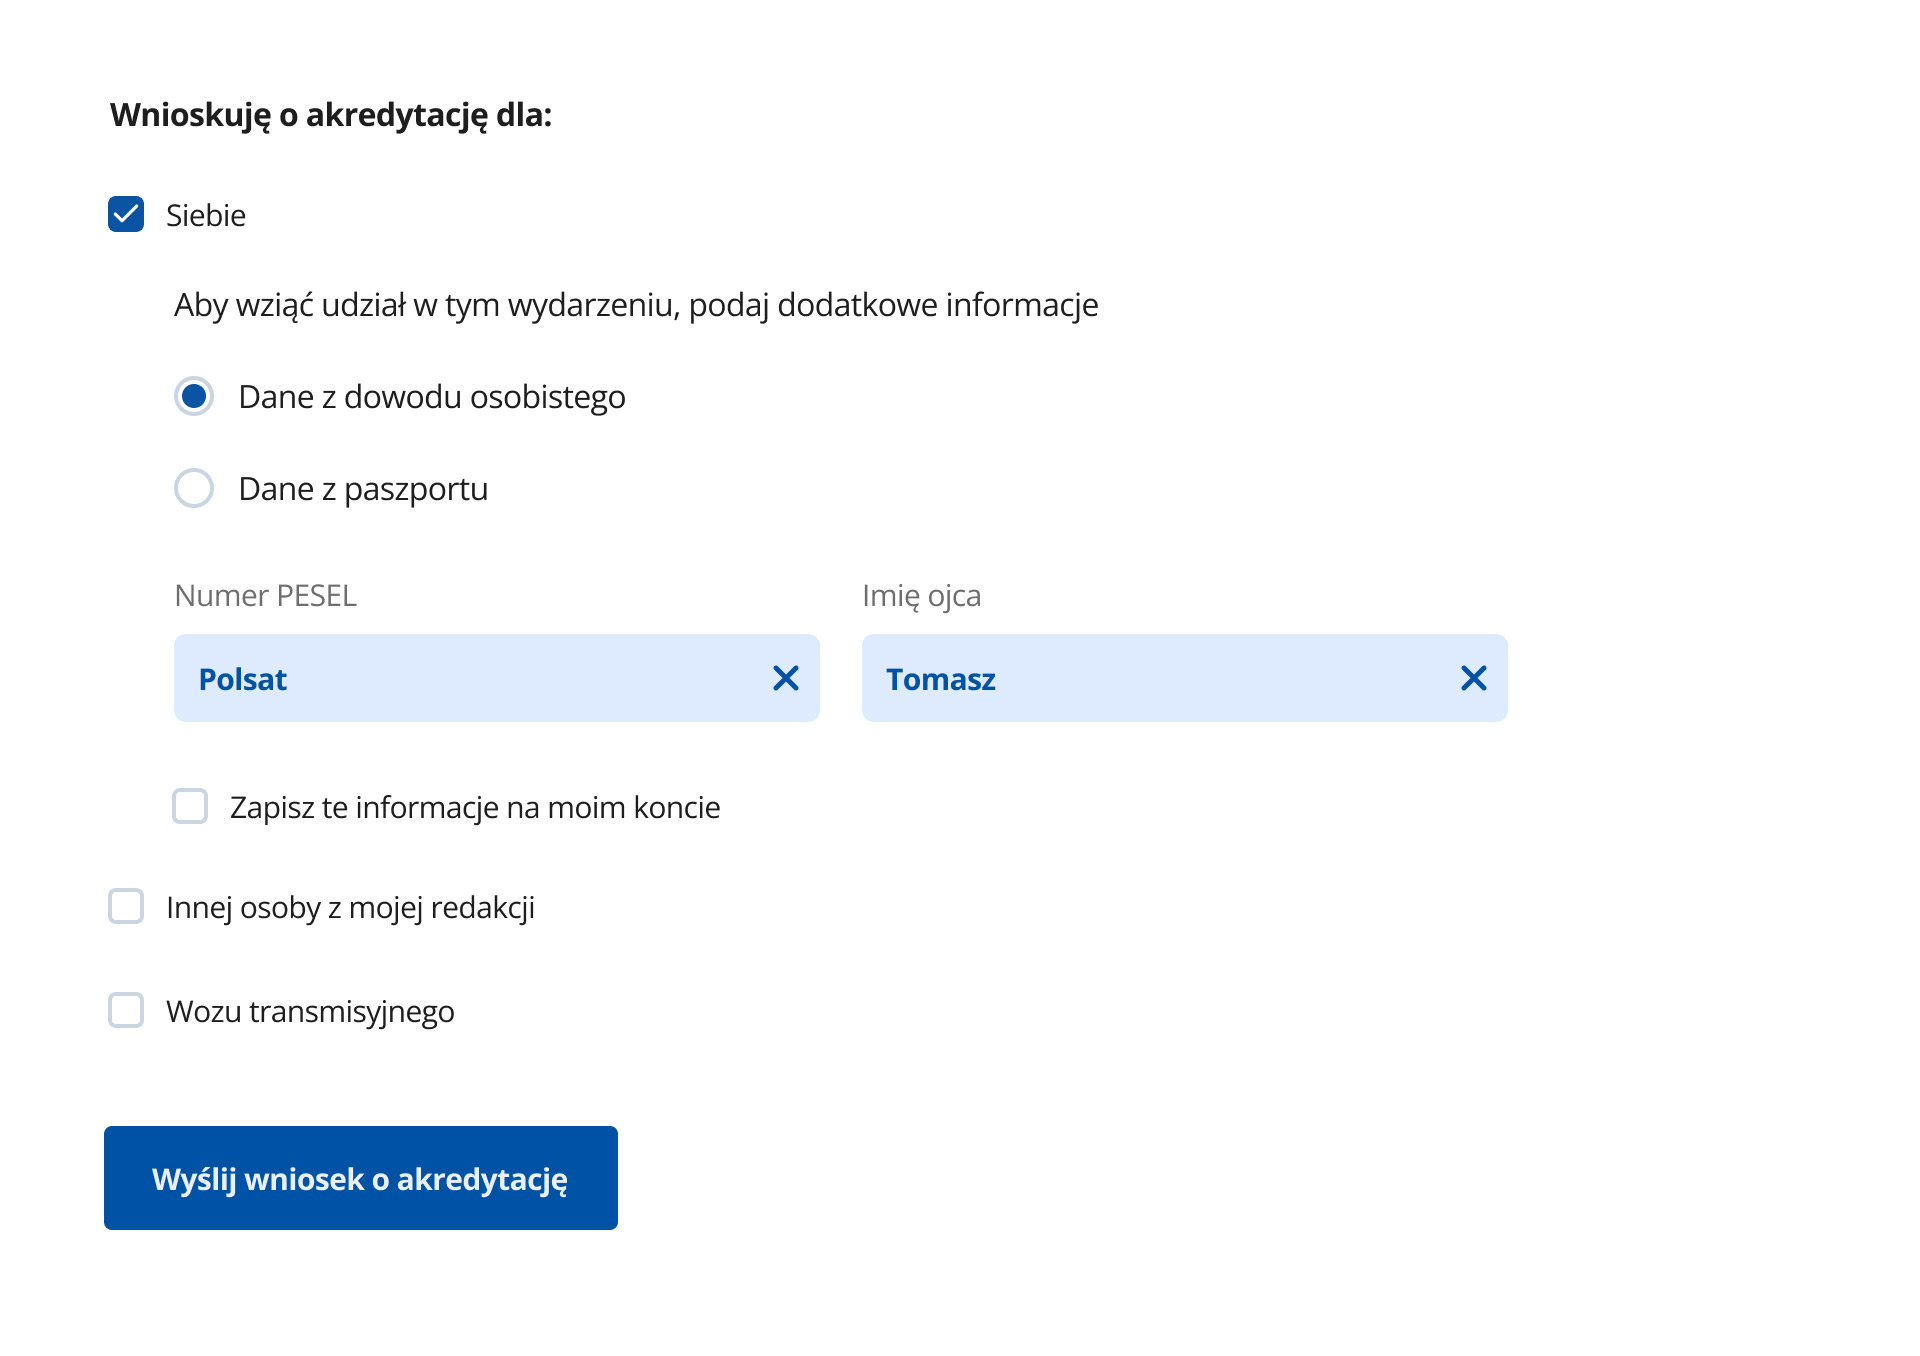
Task: Choose the Dane z paszportu radio circle
Action: 194,489
